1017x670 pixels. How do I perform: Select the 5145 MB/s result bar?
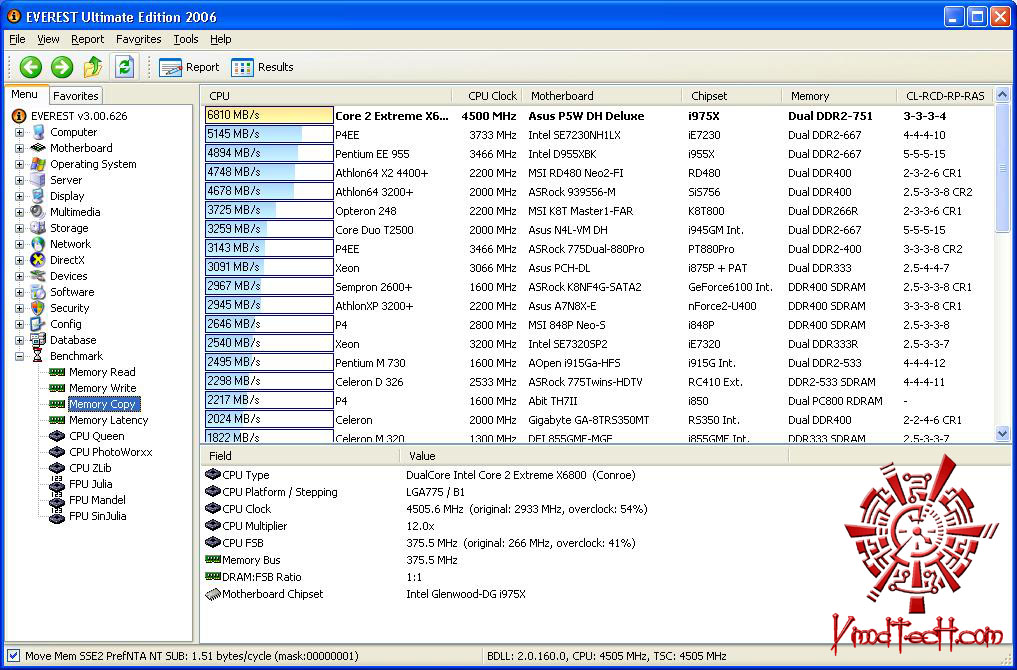(x=269, y=134)
